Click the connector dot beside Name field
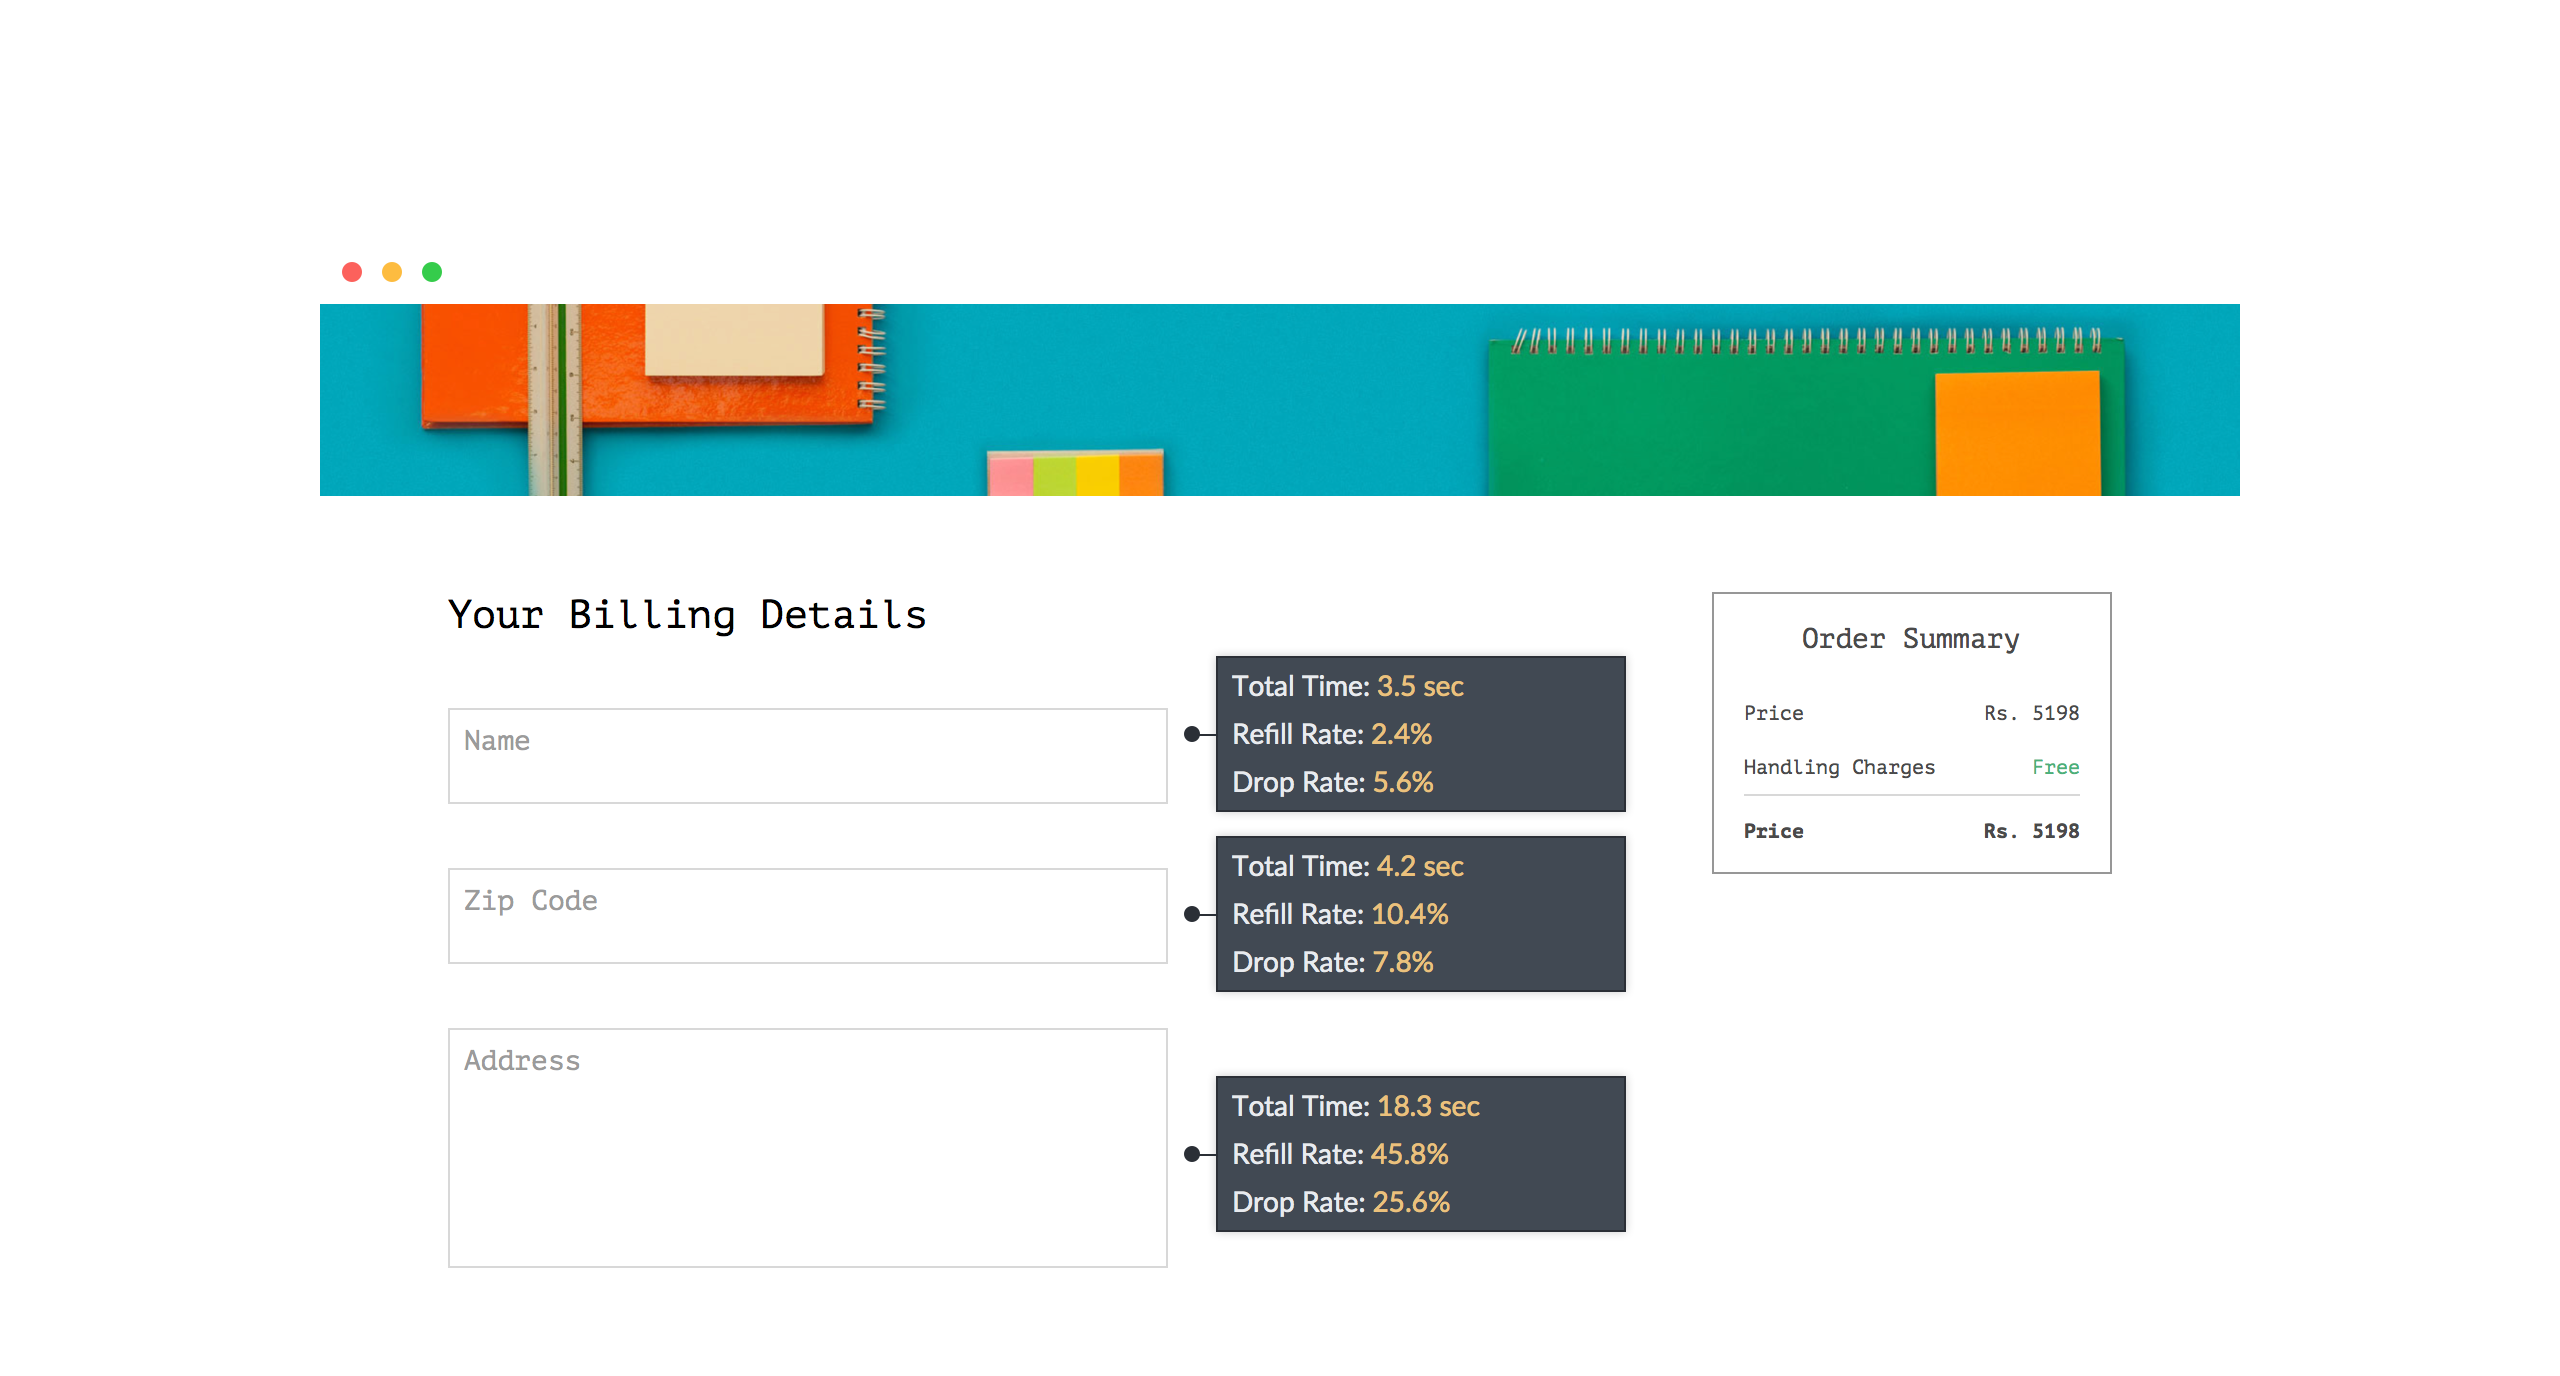 pos(1191,734)
